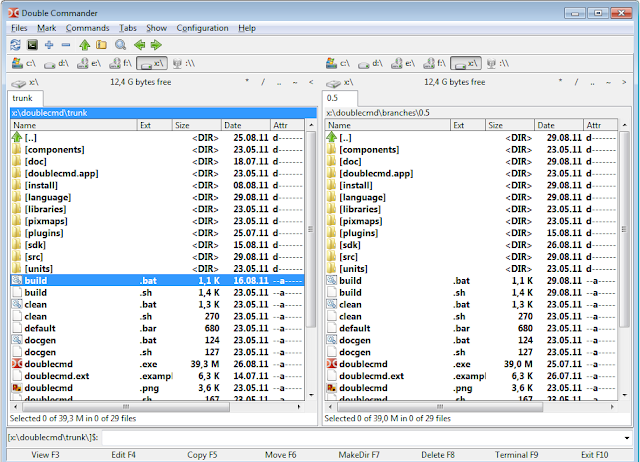Click the Refresh toolbar icon

point(16,45)
